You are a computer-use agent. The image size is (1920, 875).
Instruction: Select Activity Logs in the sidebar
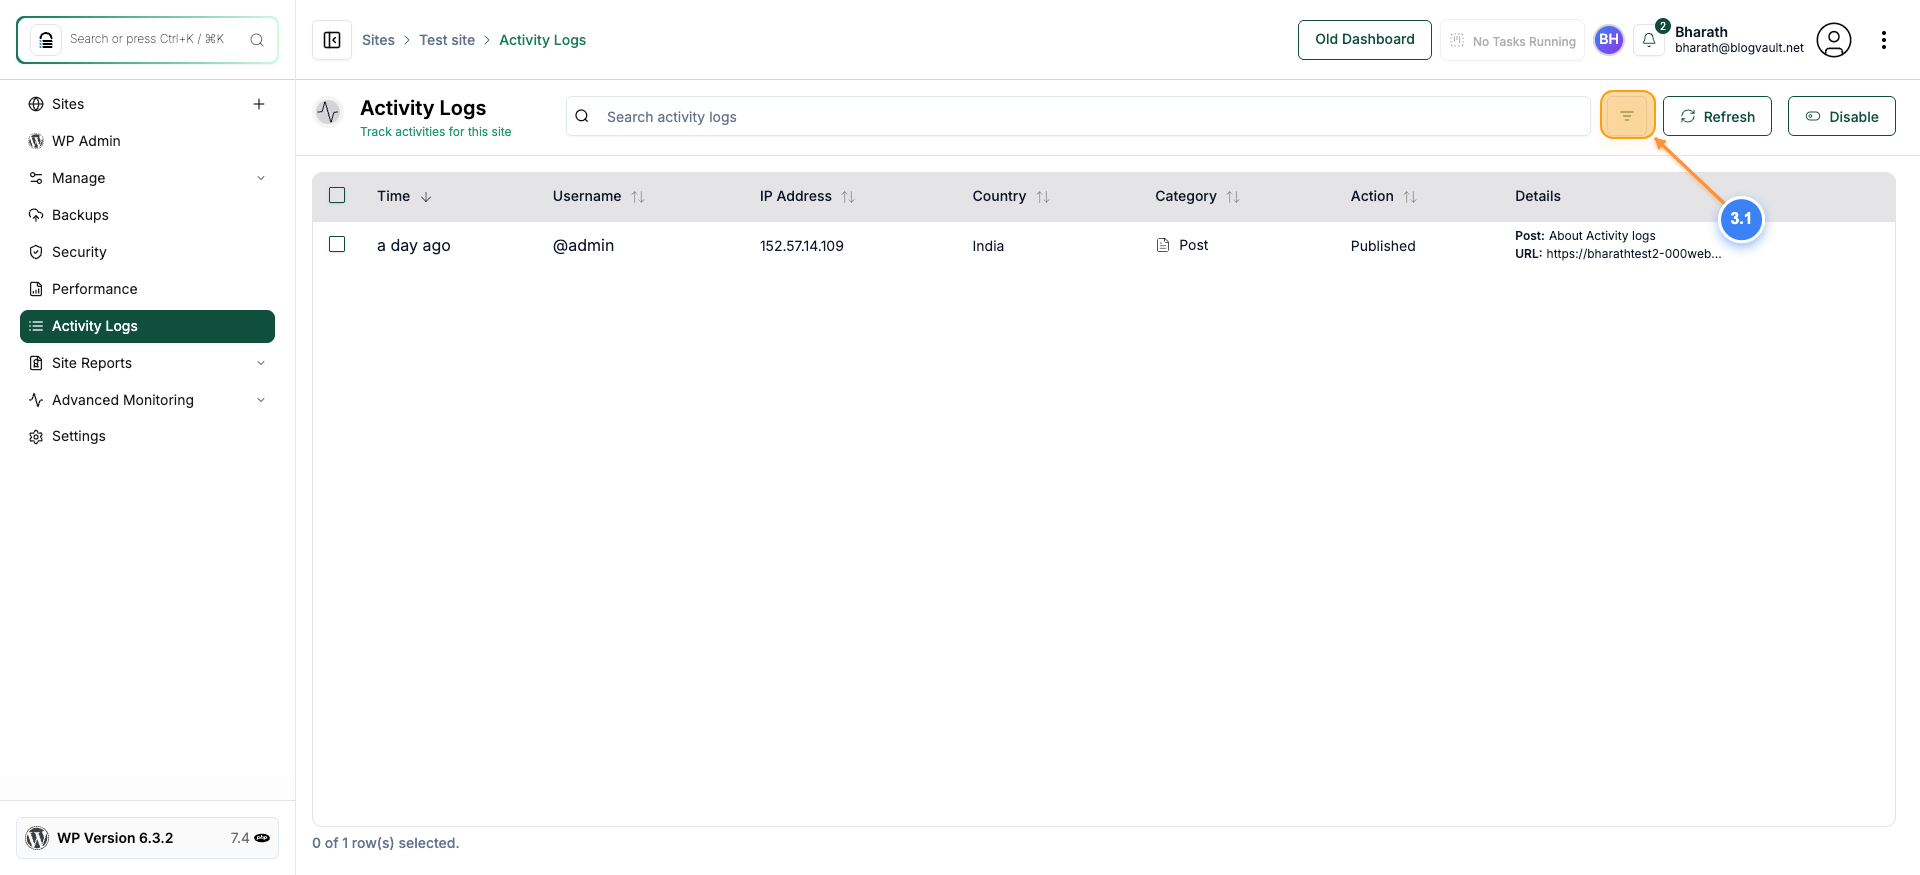[147, 326]
